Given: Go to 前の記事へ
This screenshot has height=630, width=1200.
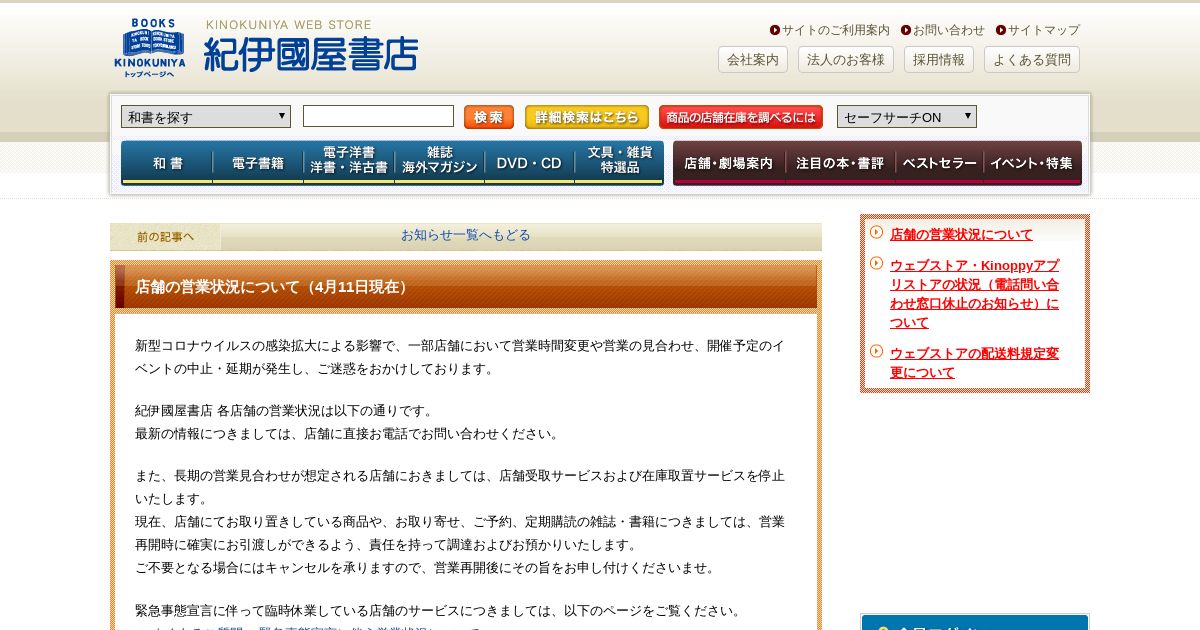Looking at the screenshot, I should 166,237.
